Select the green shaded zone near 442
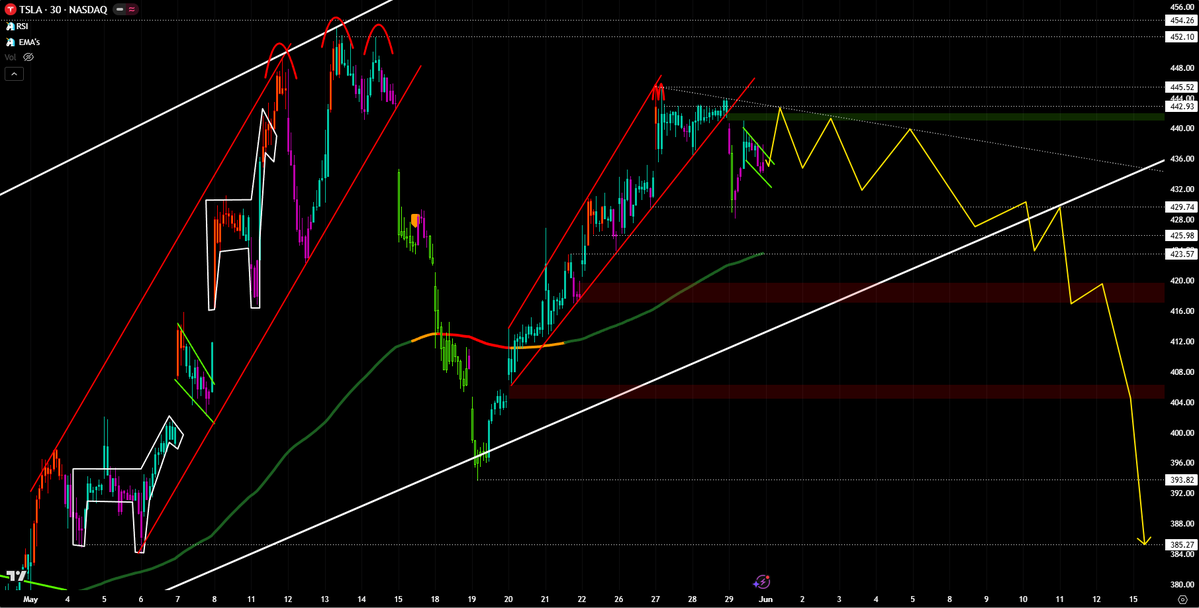The image size is (1199, 608). (x=945, y=116)
